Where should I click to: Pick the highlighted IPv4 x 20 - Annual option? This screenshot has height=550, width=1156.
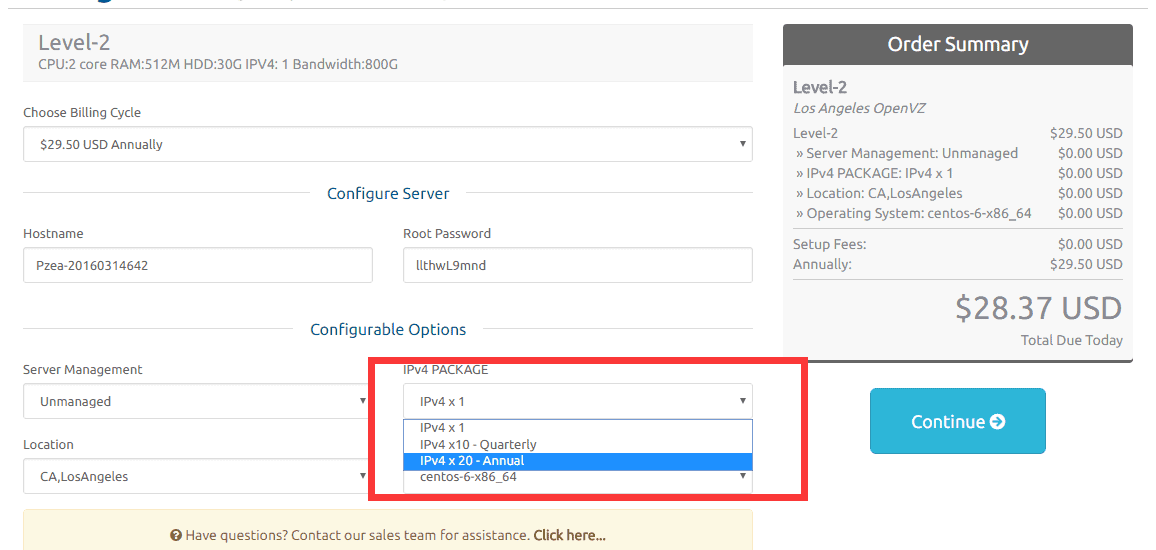pos(472,461)
